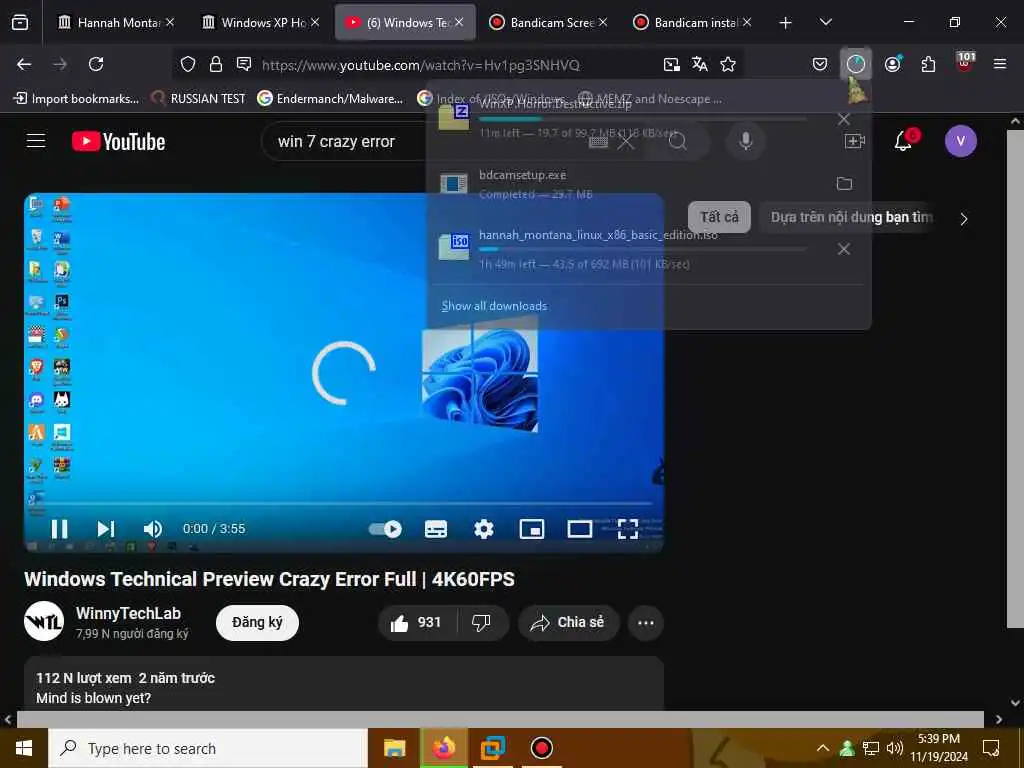The height and width of the screenshot is (768, 1024).
Task: Enter fullscreen video mode
Action: 628,528
